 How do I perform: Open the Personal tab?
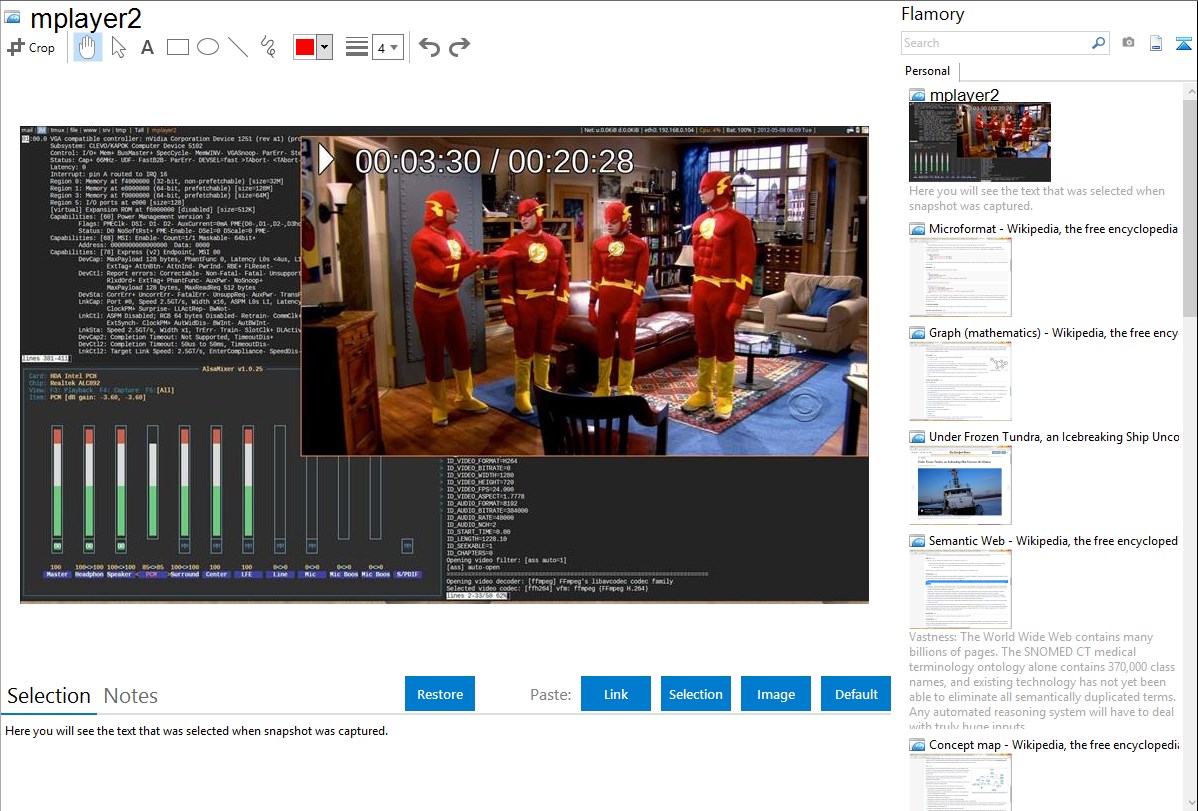[927, 71]
